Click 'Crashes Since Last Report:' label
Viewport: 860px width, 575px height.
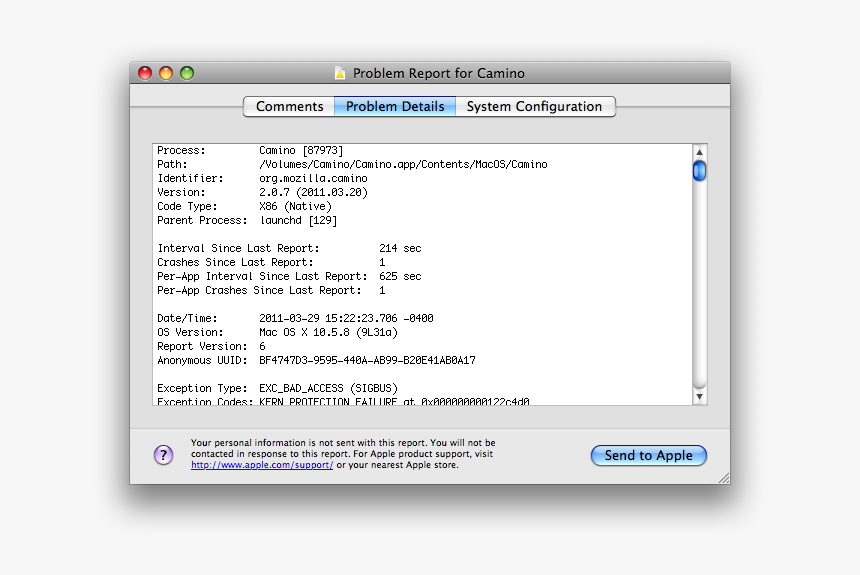coord(235,262)
